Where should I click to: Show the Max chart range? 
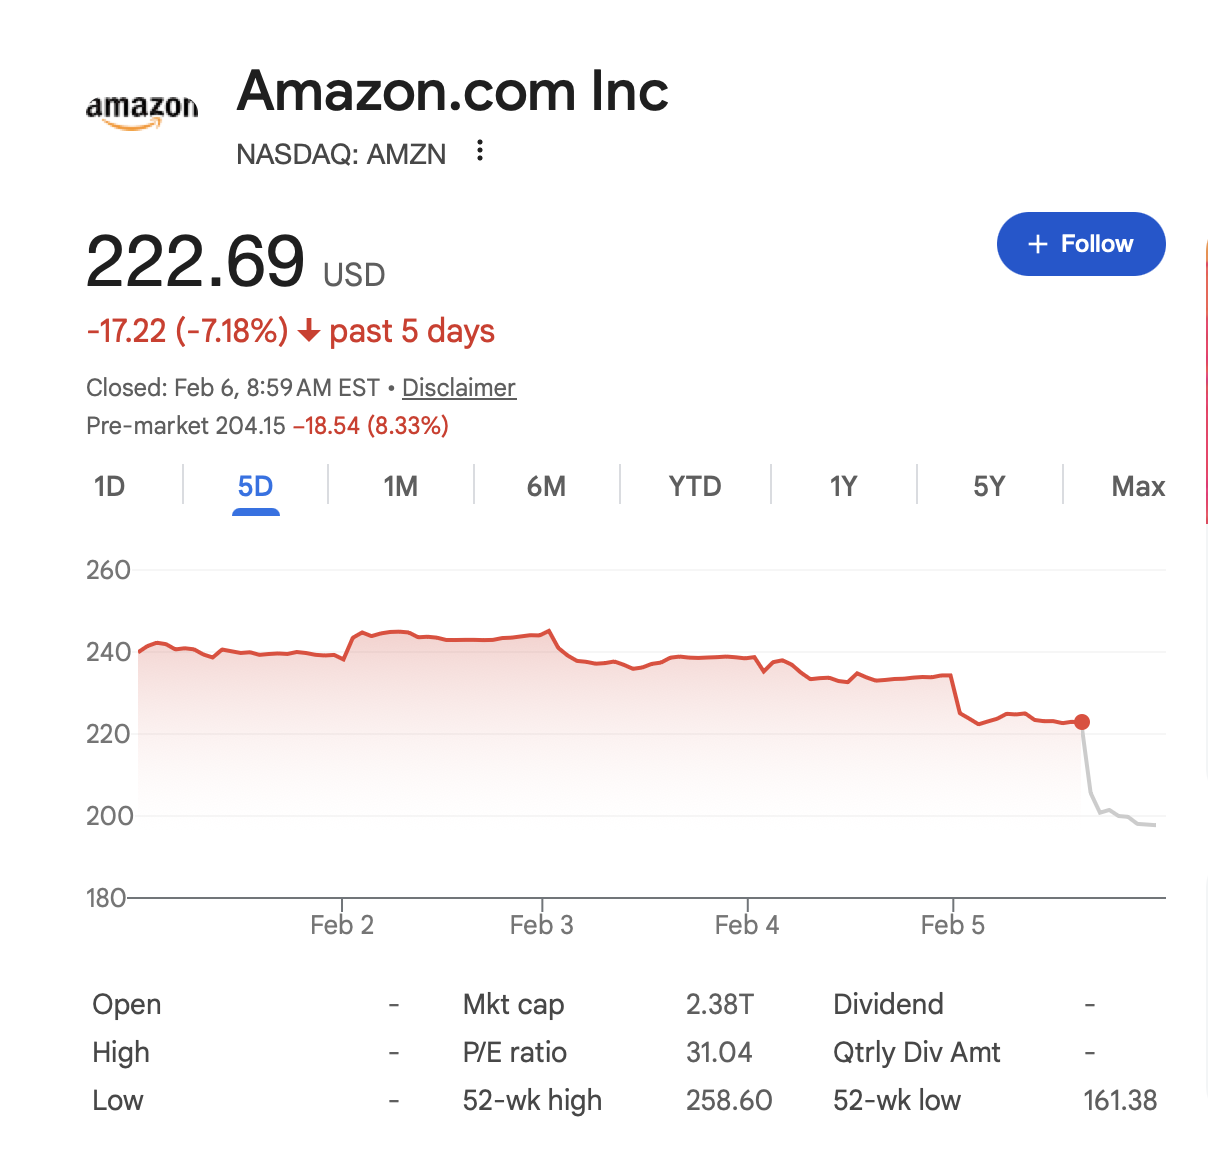(x=1137, y=487)
